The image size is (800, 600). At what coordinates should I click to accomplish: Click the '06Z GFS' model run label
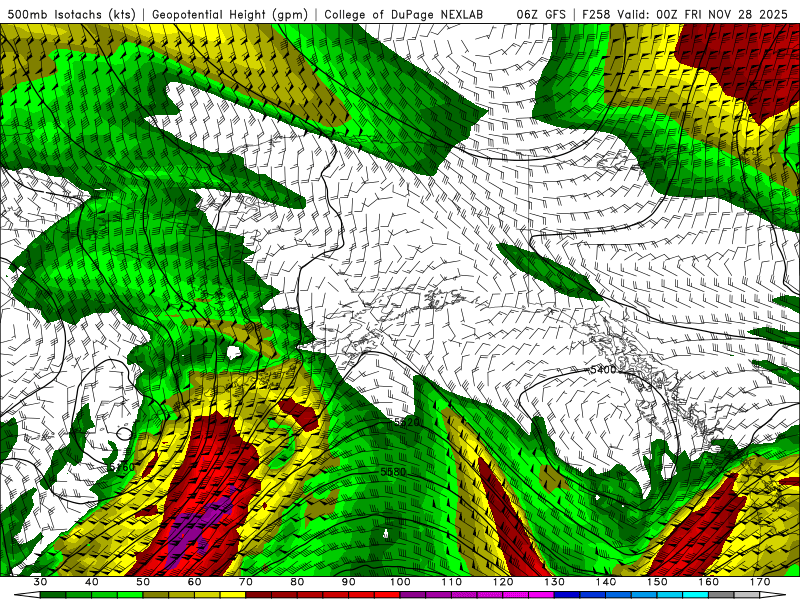click(541, 15)
